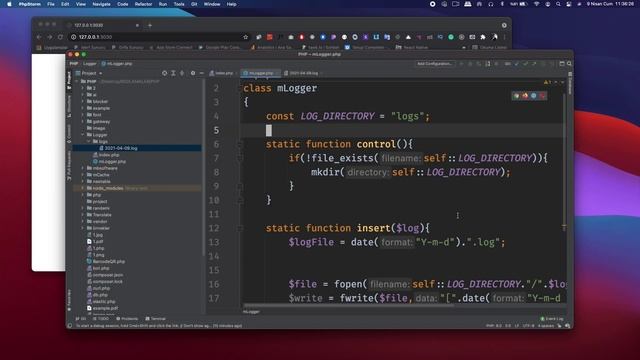Open the Apple menu
Image resolution: width=640 pixels, height=360 pixels.
coord(9,4)
